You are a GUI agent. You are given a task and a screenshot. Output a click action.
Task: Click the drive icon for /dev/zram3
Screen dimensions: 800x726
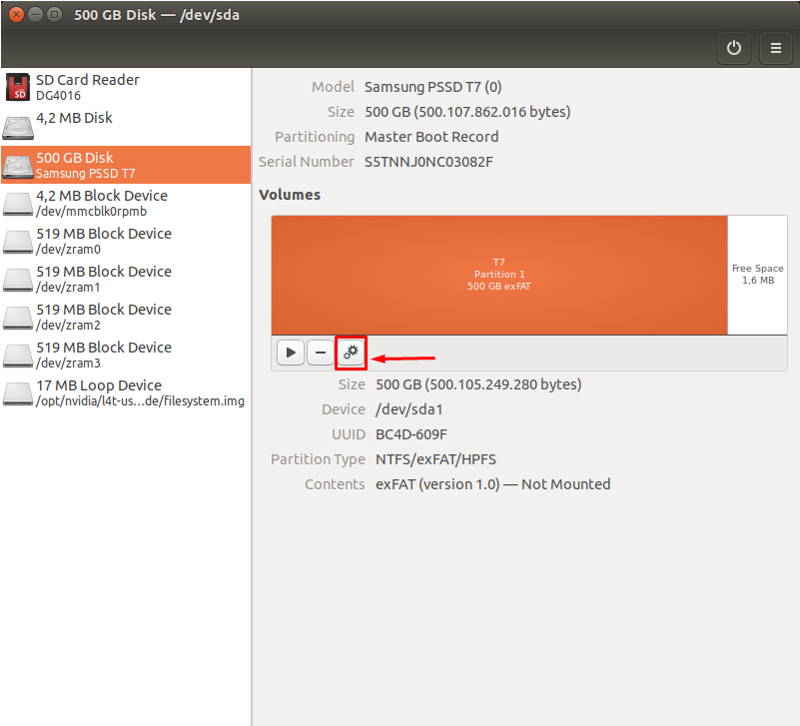(x=18, y=356)
